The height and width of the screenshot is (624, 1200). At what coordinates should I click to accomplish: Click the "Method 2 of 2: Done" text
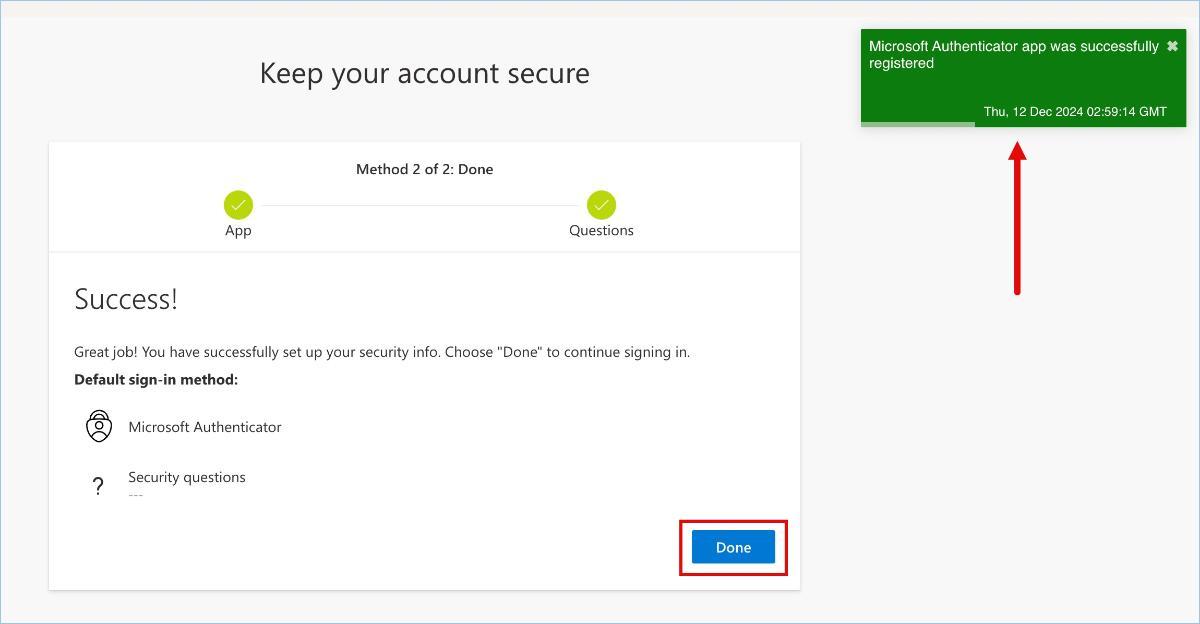[424, 169]
